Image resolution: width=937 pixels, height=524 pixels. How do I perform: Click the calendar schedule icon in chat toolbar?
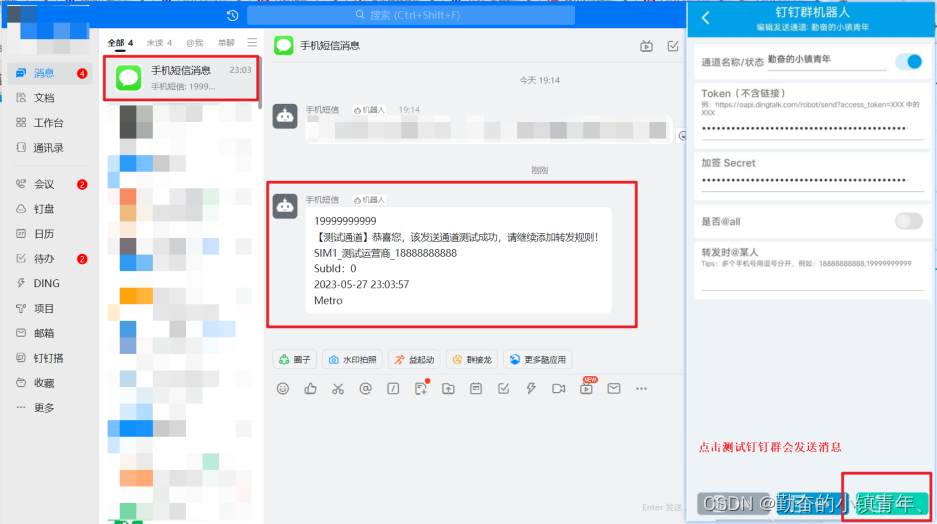point(476,389)
